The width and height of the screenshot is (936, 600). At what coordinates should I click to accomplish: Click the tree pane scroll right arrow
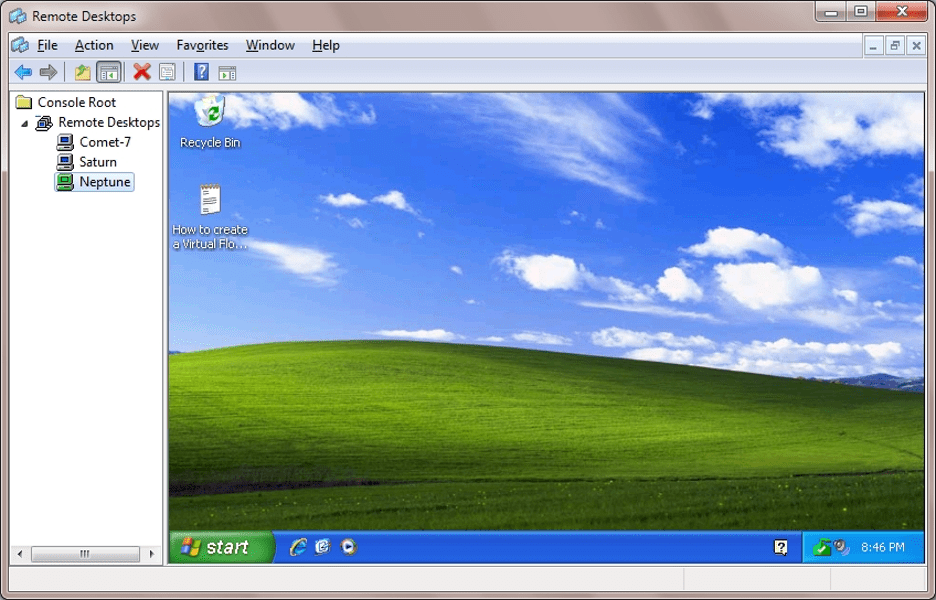[x=152, y=554]
